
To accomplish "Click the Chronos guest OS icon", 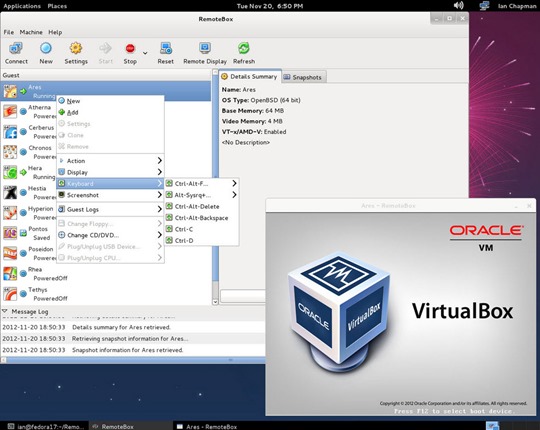I will coord(10,152).
